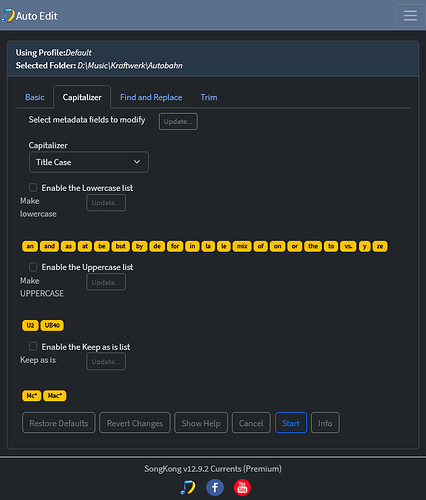
Task: Open the hamburger menu icon
Action: [x=410, y=15]
